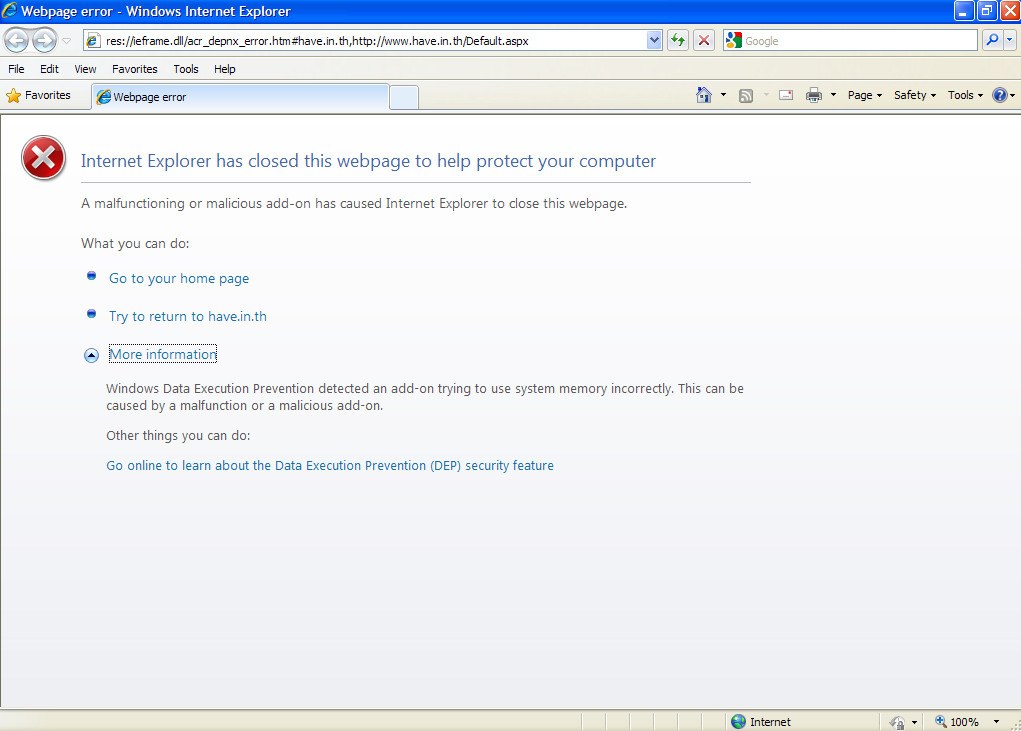Click the search magnifier button

(992, 40)
